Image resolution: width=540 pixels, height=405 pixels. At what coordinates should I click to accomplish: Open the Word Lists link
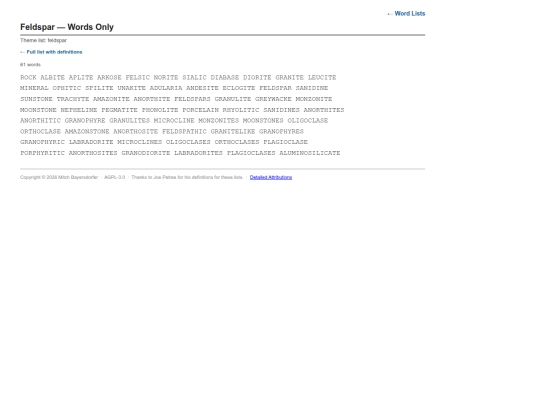[406, 13]
